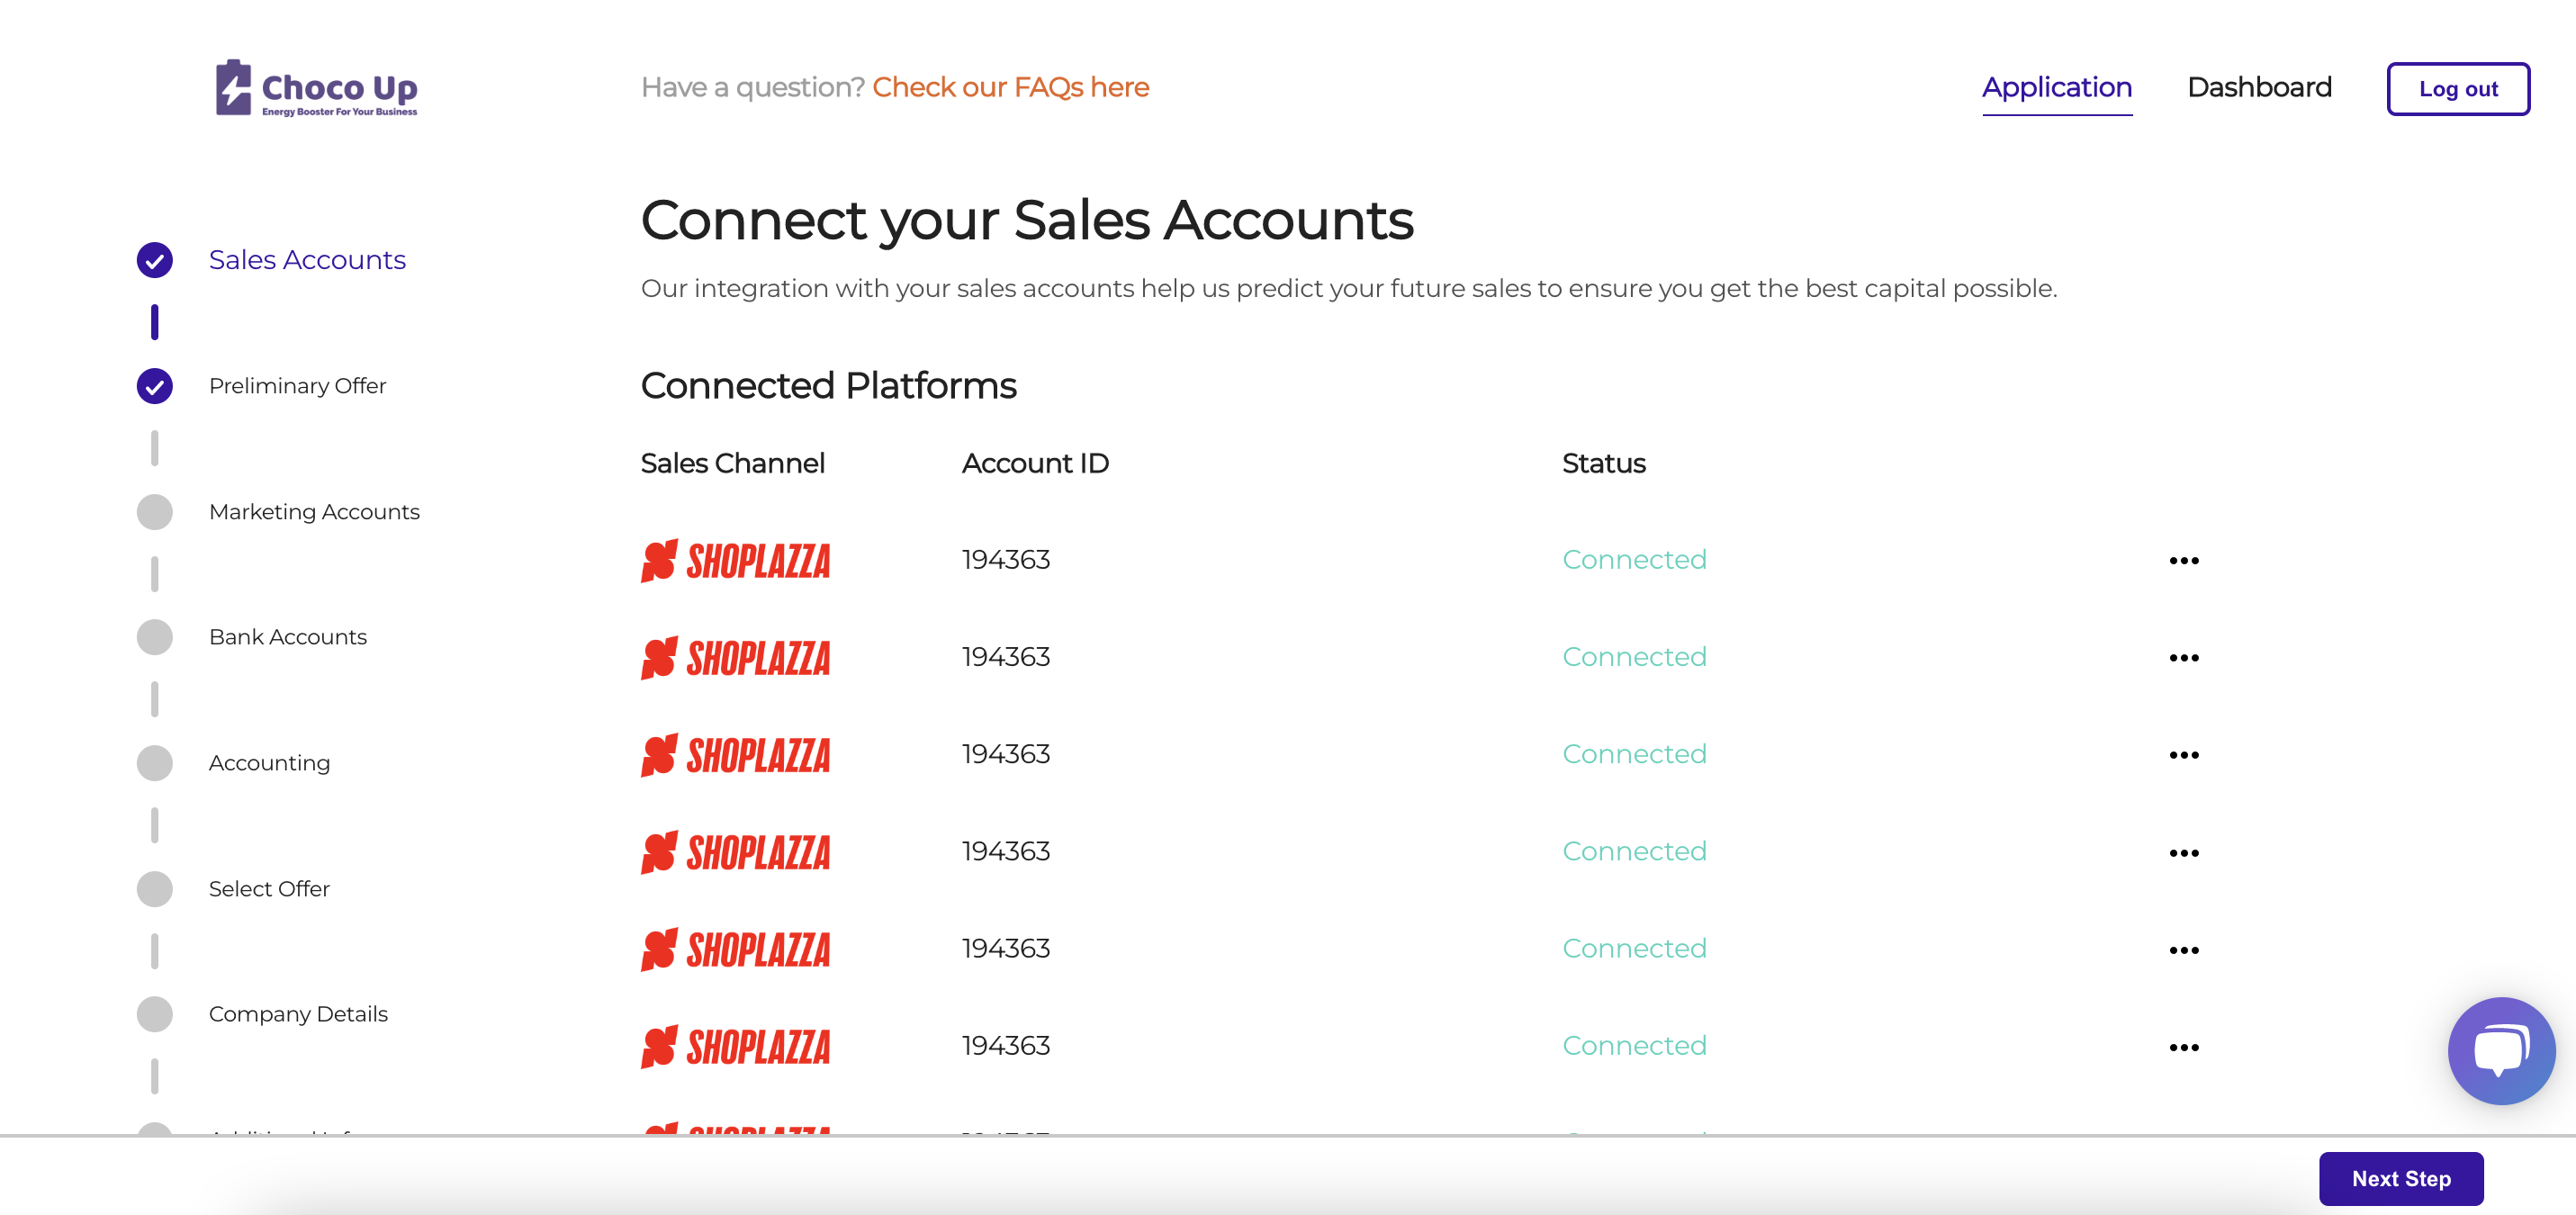The height and width of the screenshot is (1215, 2576).
Task: Go to Select Offer step
Action: coord(268,889)
